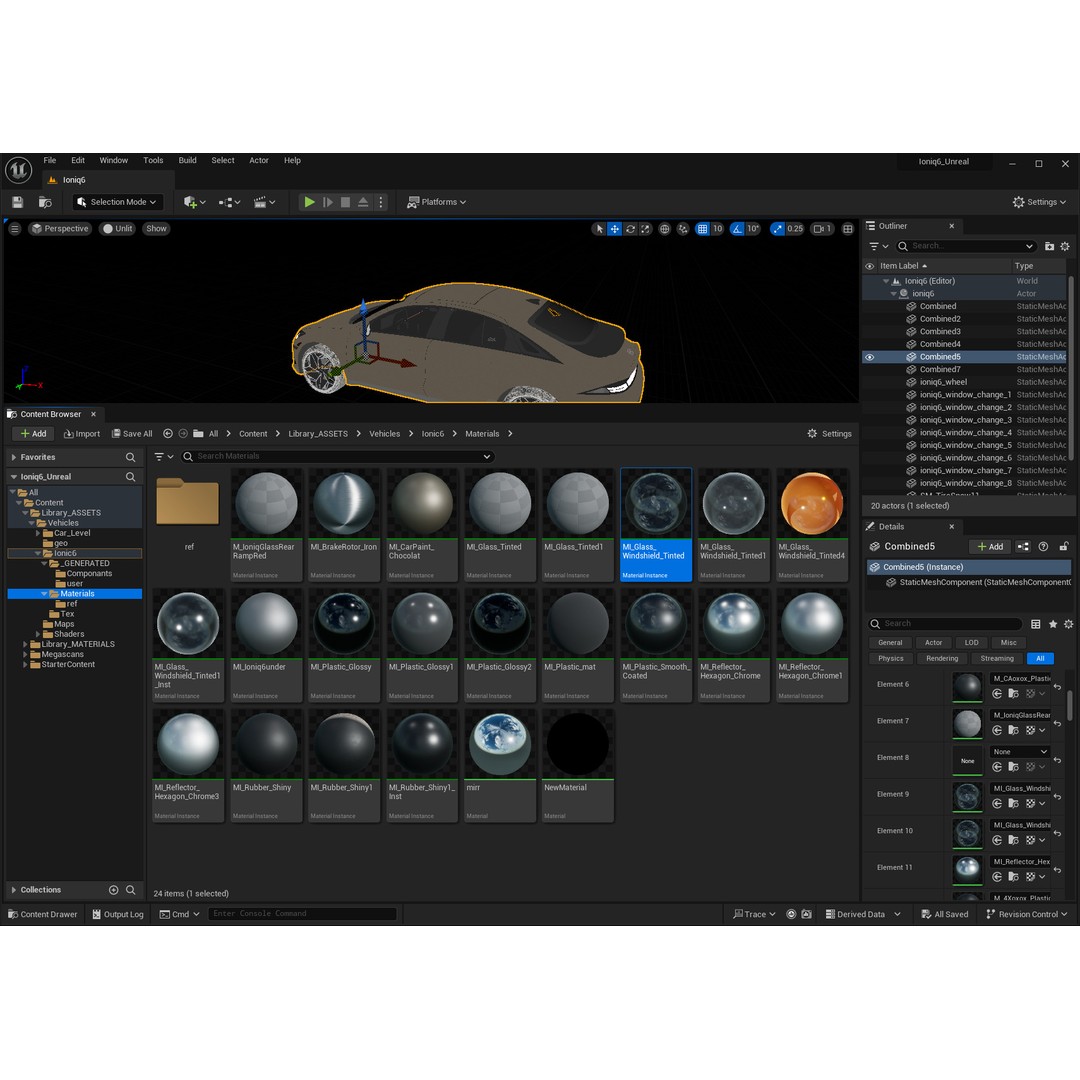The width and height of the screenshot is (1080, 1080).
Task: Open camera speed setting
Action: pos(822,229)
